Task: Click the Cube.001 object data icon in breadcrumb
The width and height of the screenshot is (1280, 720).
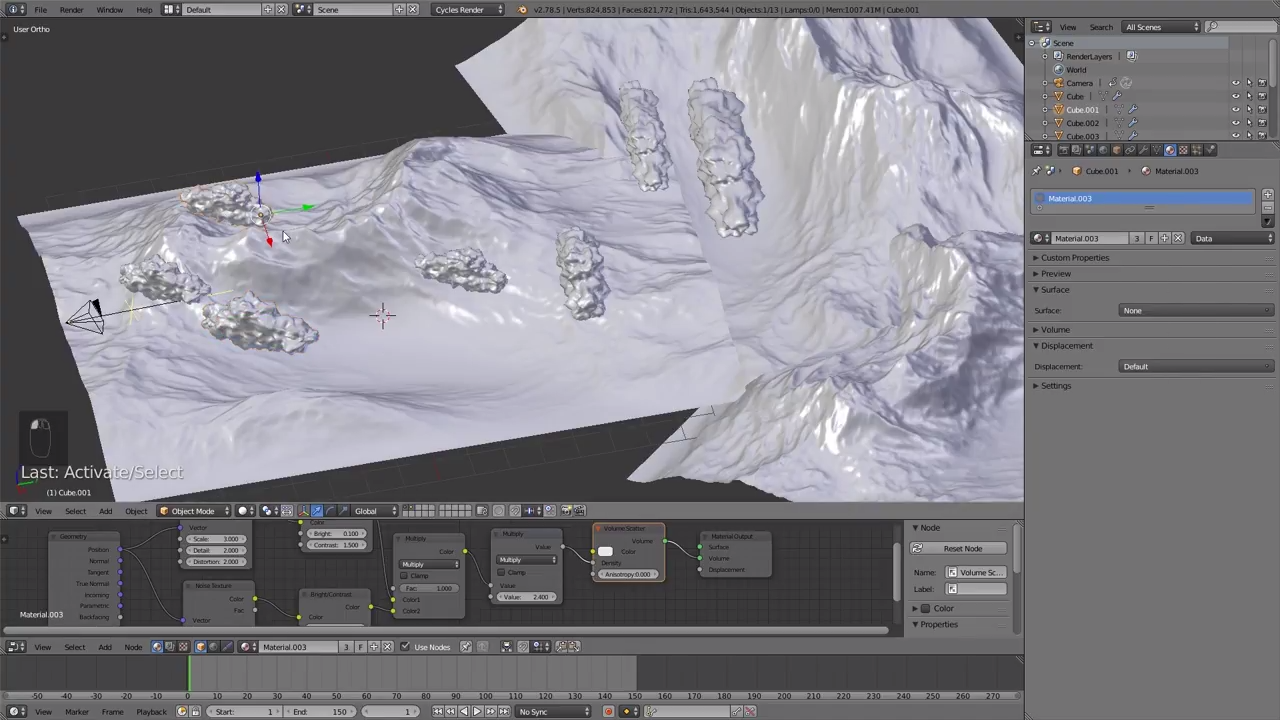Action: 1076,171
